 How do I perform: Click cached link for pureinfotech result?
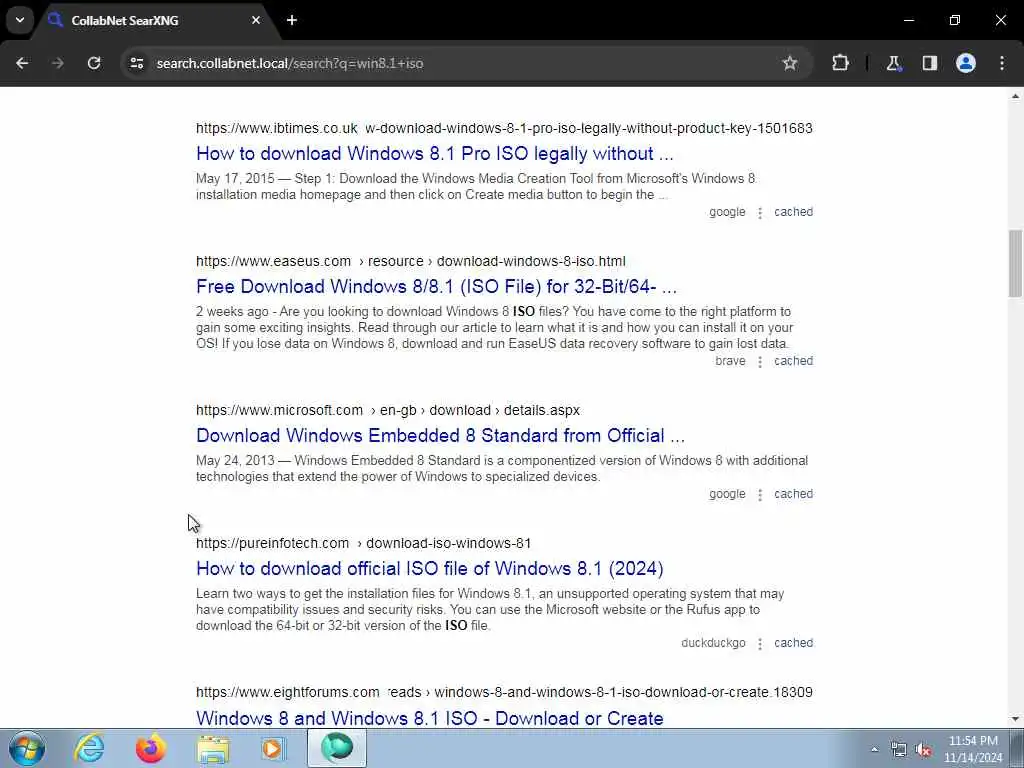coord(793,643)
